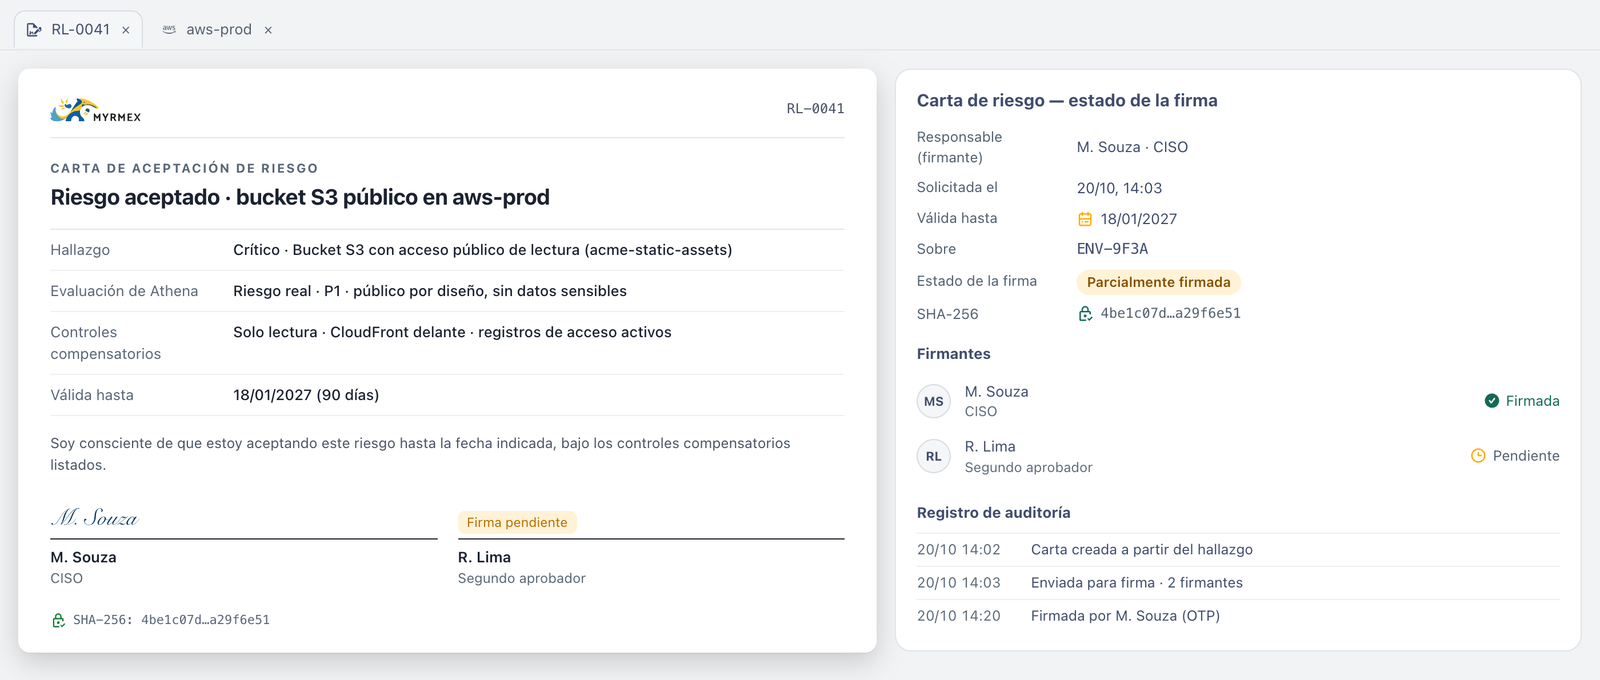Click the SHA-256 hash text in the letter footer
Viewport: 1600px width, 680px height.
[171, 620]
